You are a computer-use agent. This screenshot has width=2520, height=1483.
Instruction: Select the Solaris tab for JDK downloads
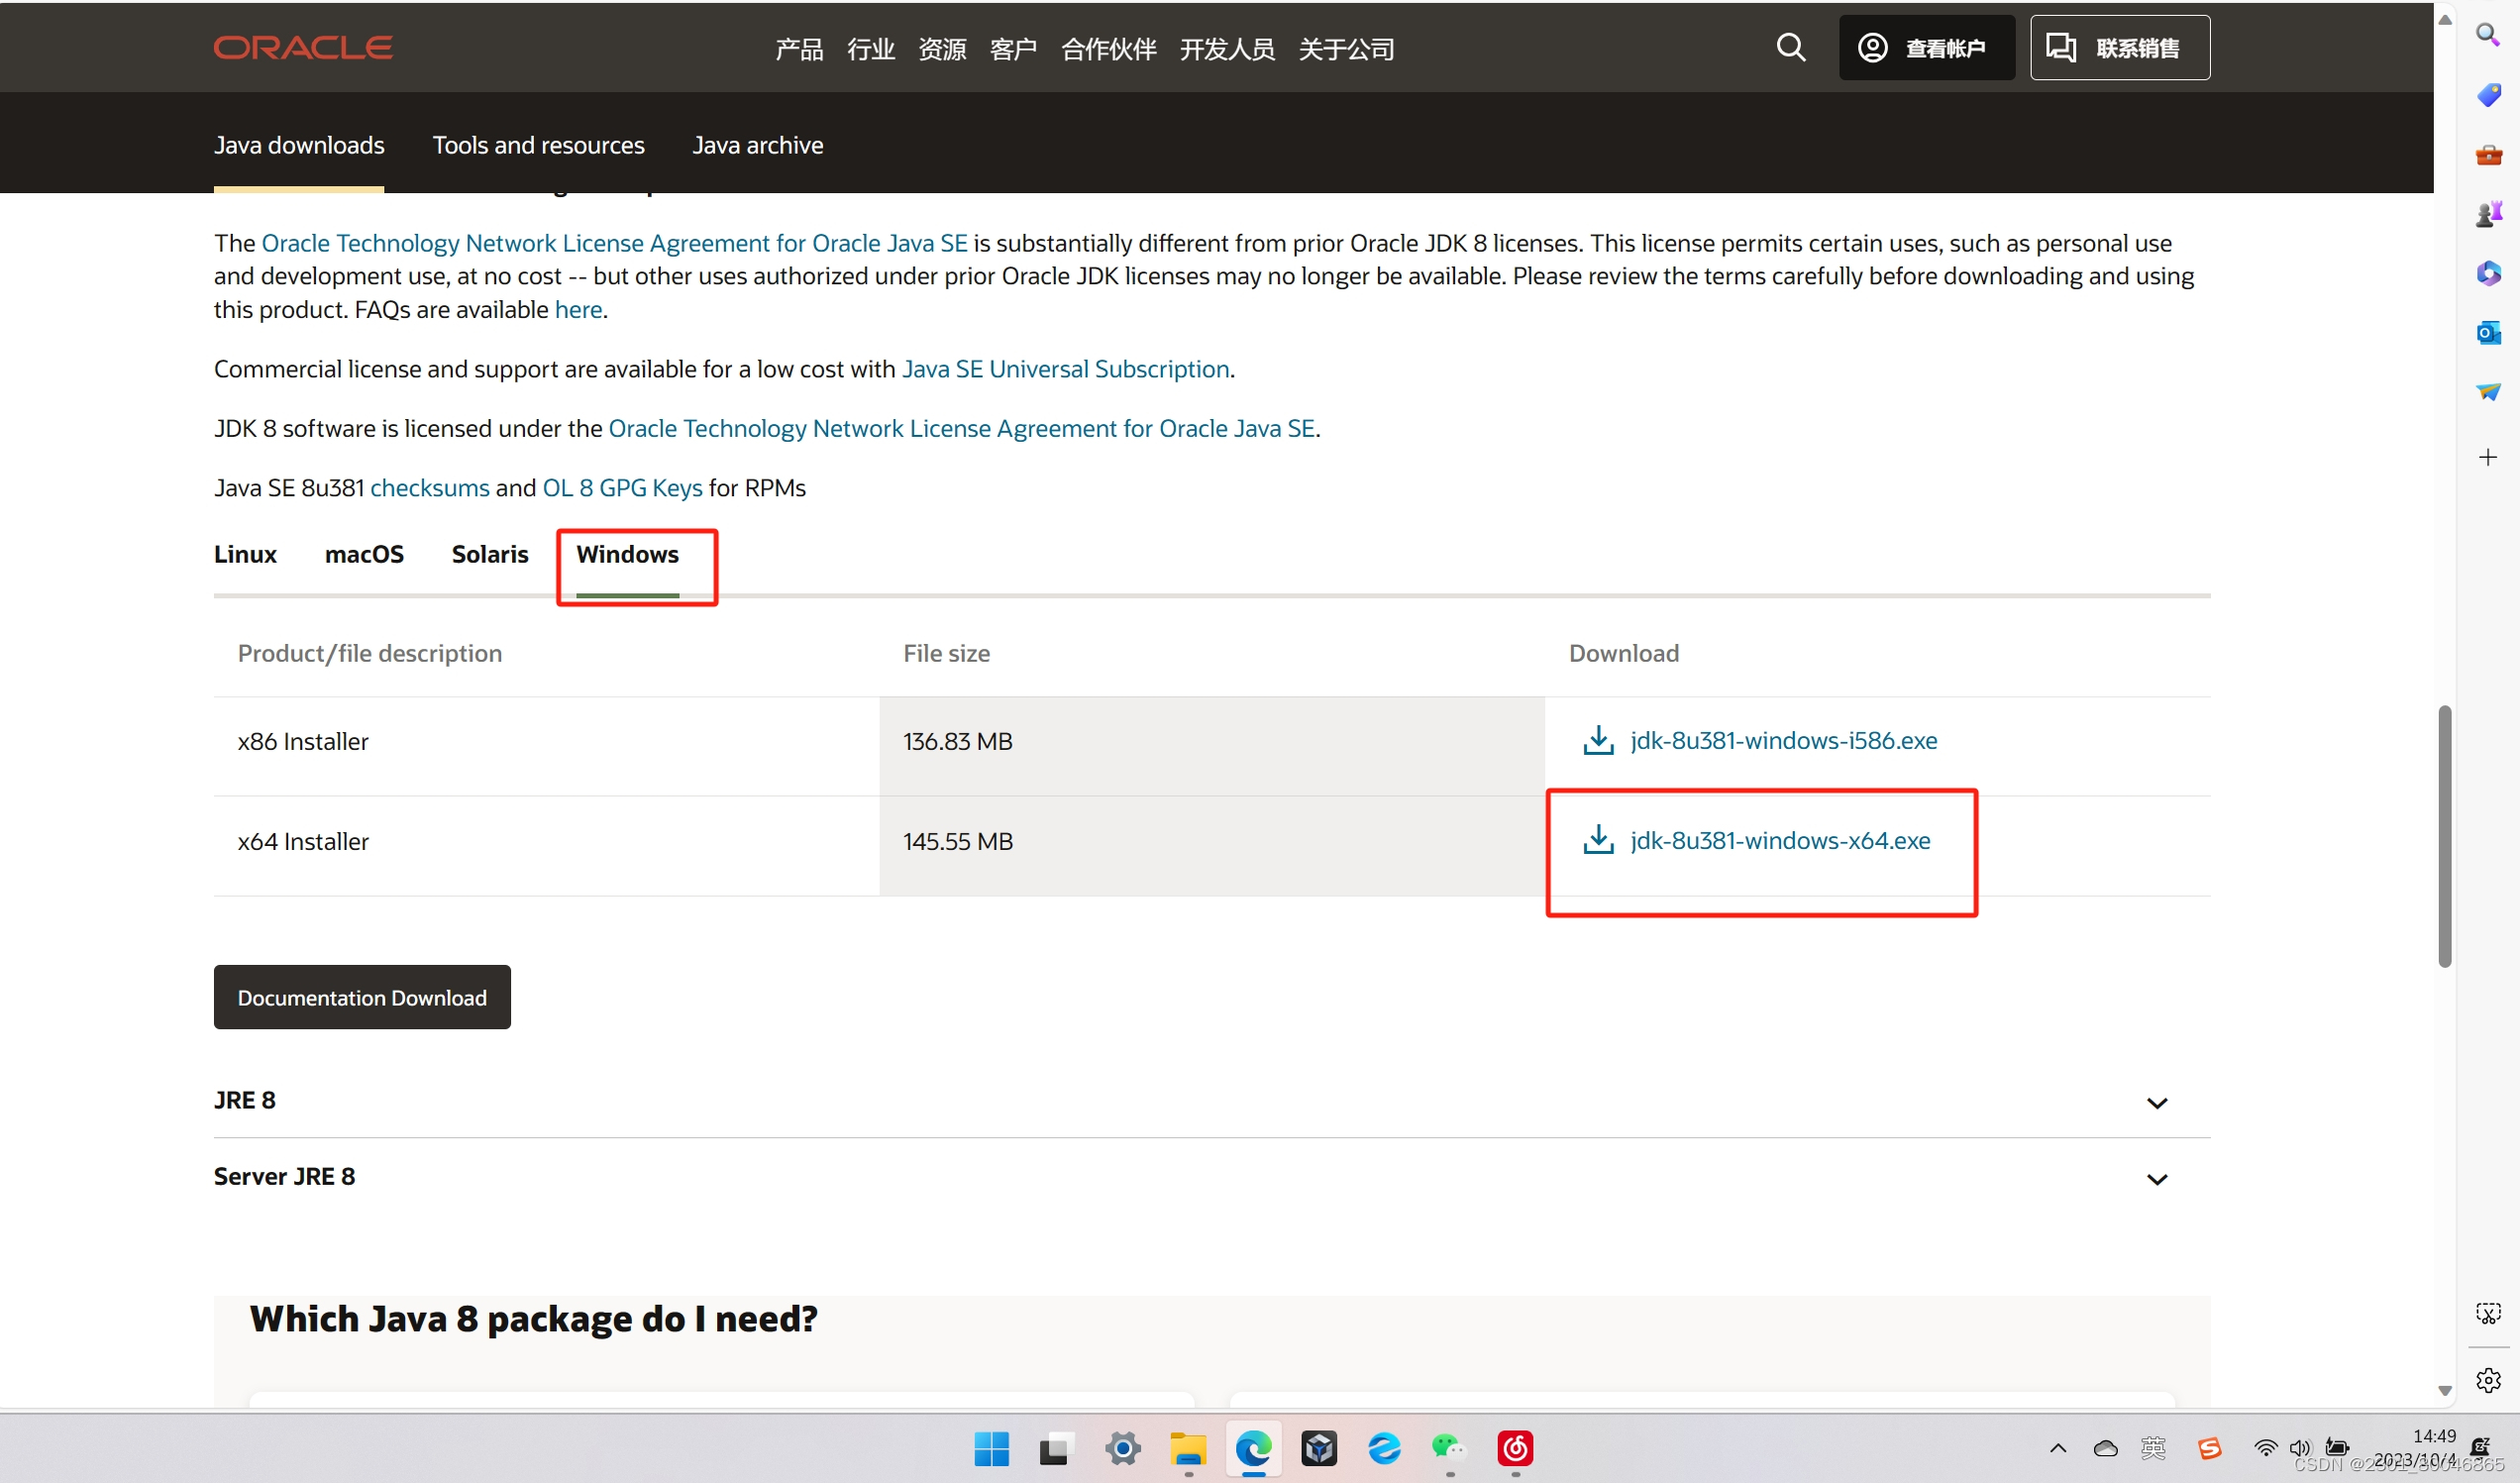[x=488, y=553]
